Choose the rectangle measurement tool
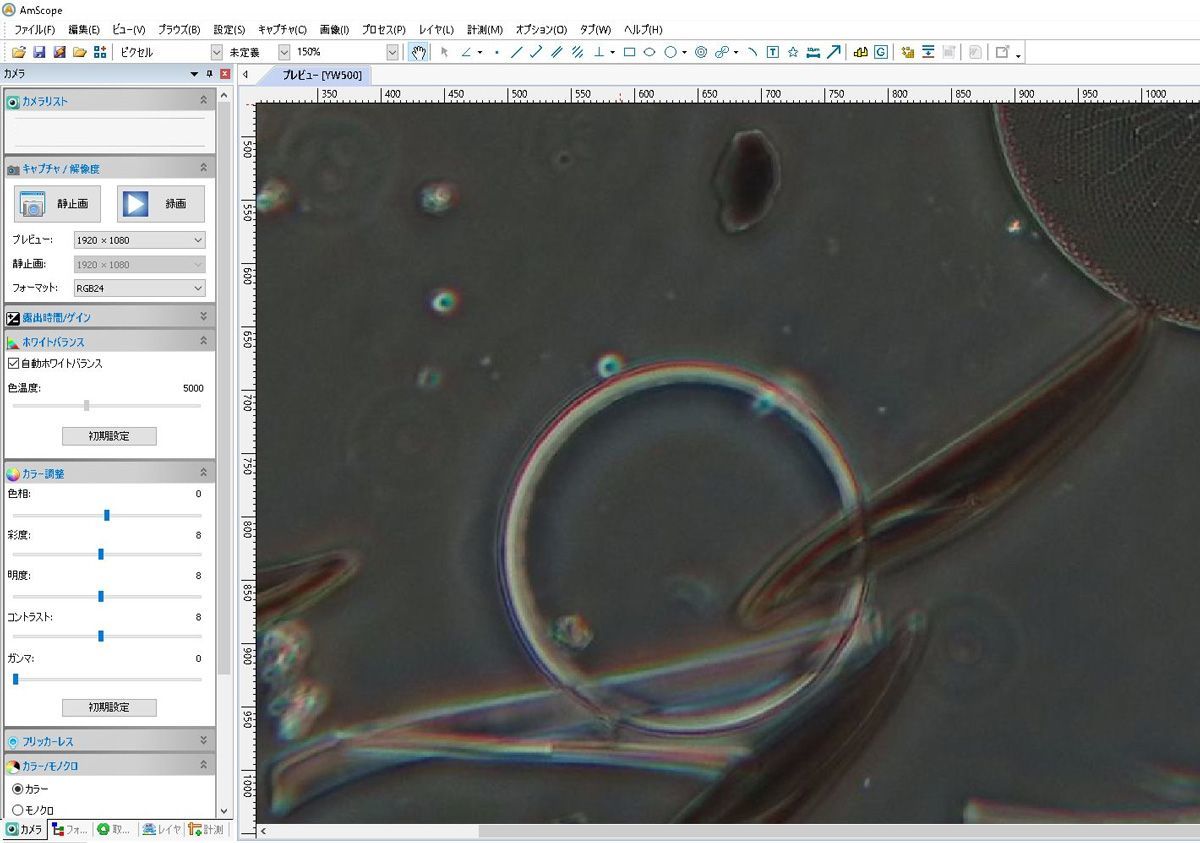 click(x=627, y=52)
